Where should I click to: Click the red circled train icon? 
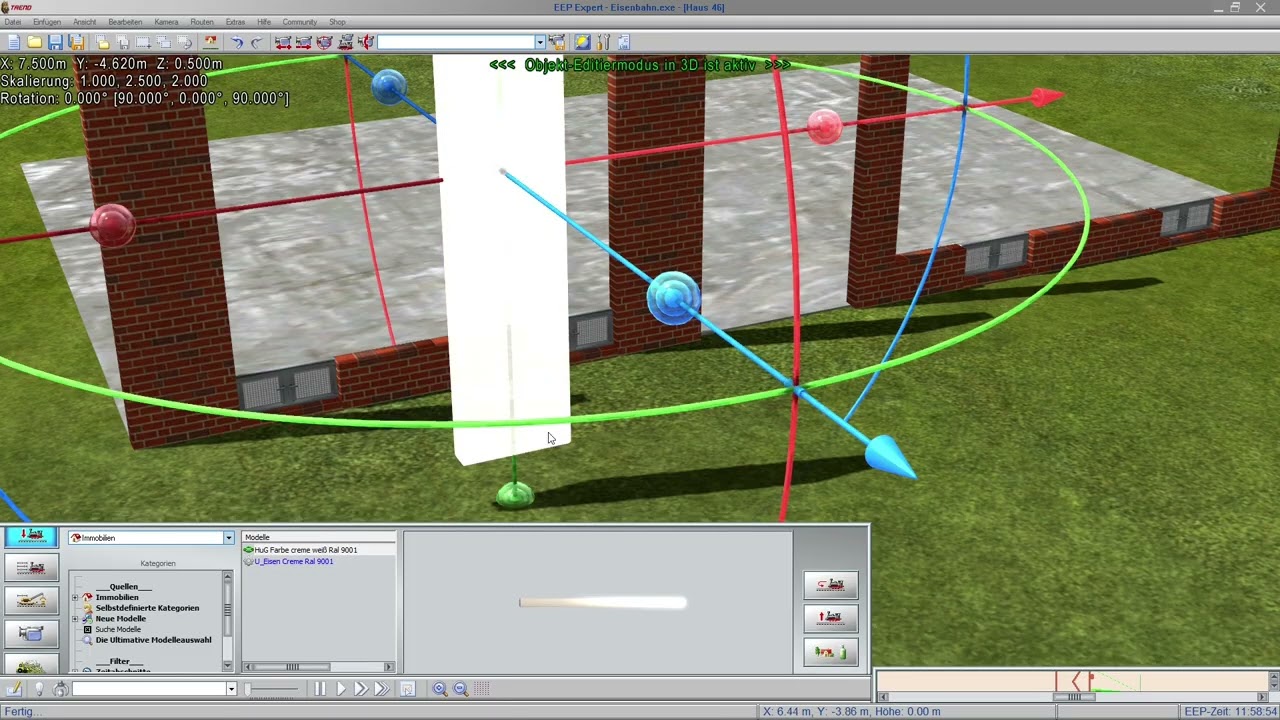pos(324,42)
